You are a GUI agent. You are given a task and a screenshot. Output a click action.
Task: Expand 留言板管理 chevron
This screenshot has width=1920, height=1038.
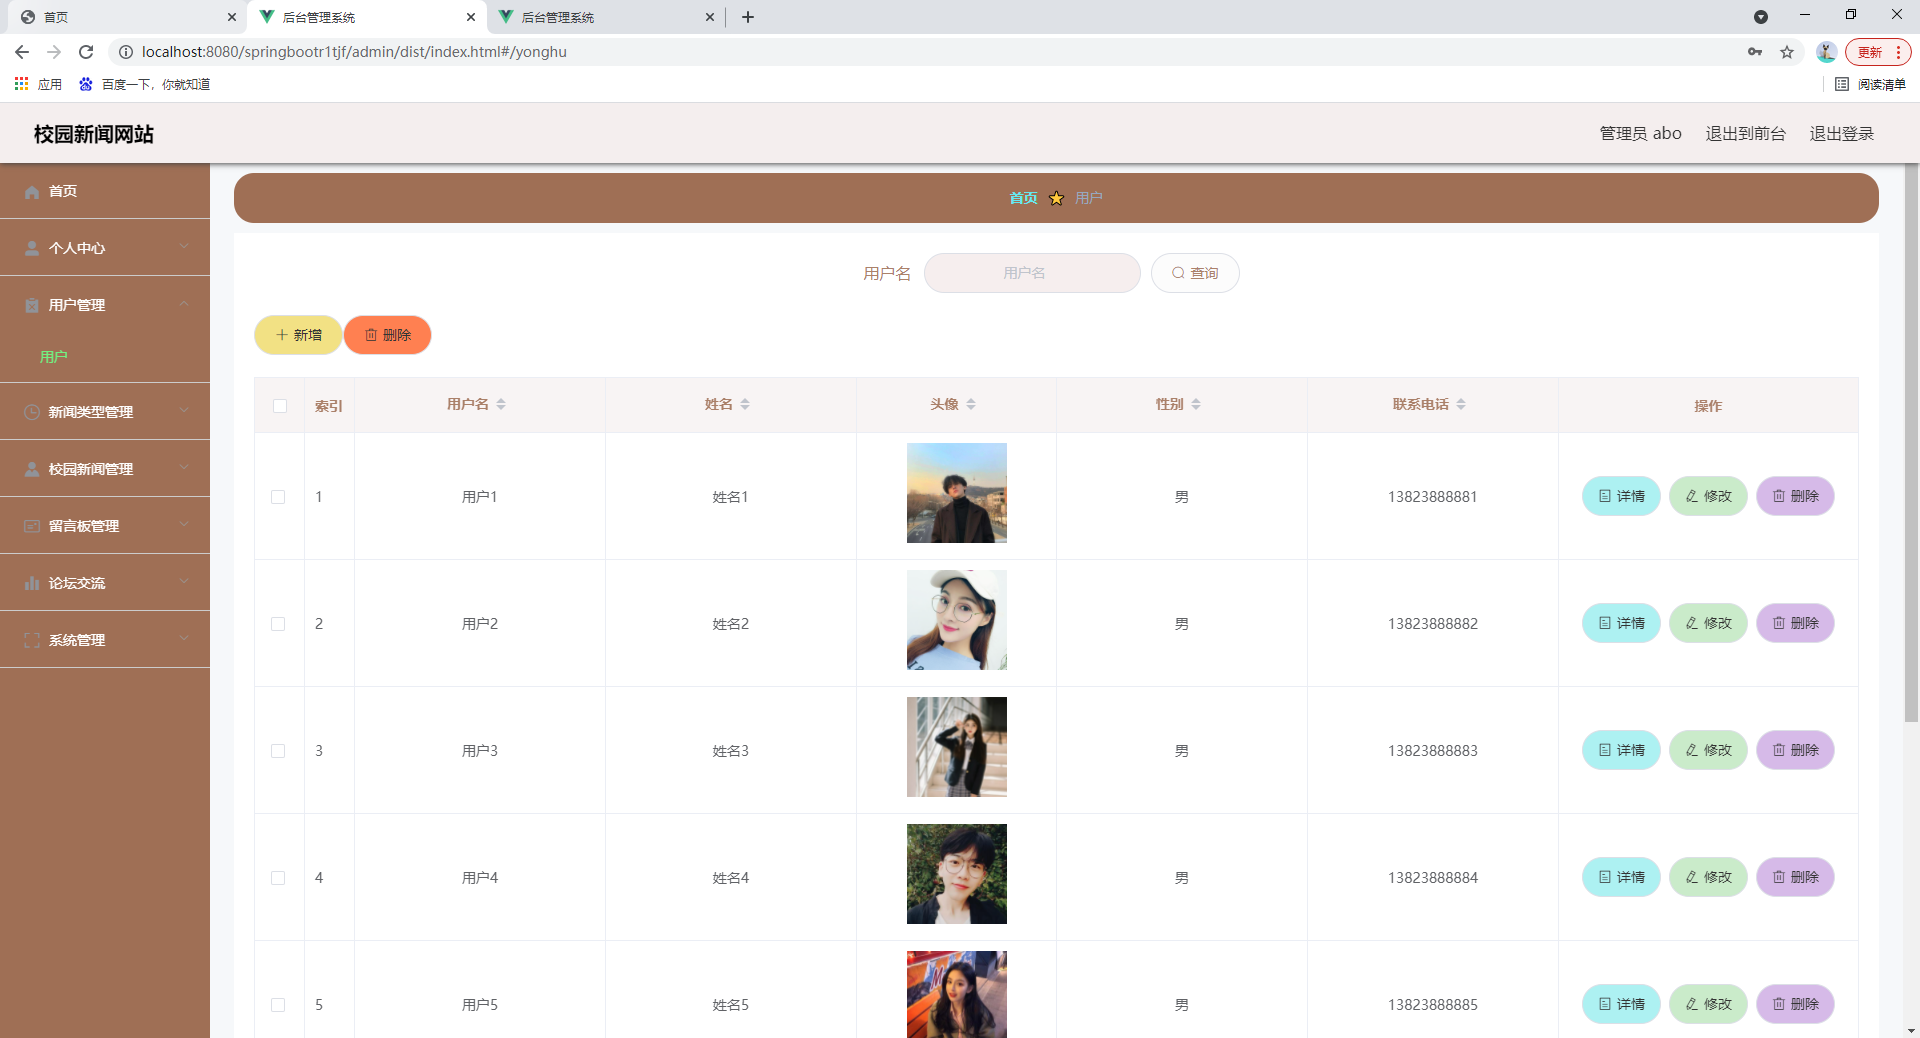coord(184,525)
